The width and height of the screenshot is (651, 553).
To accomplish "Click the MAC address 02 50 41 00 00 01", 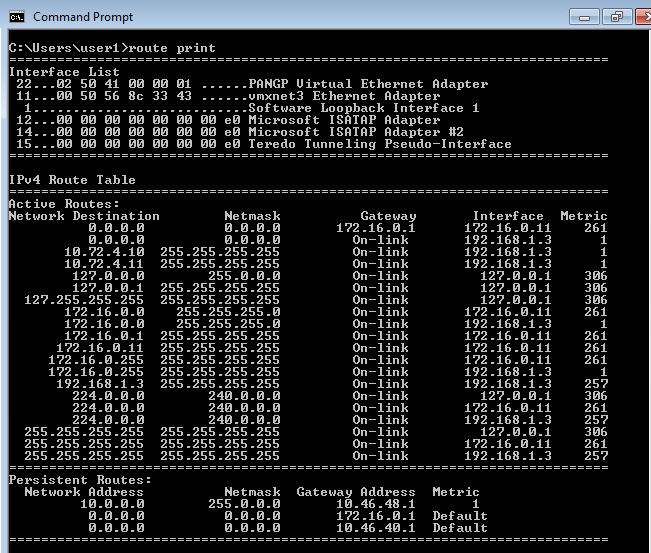I will (124, 84).
